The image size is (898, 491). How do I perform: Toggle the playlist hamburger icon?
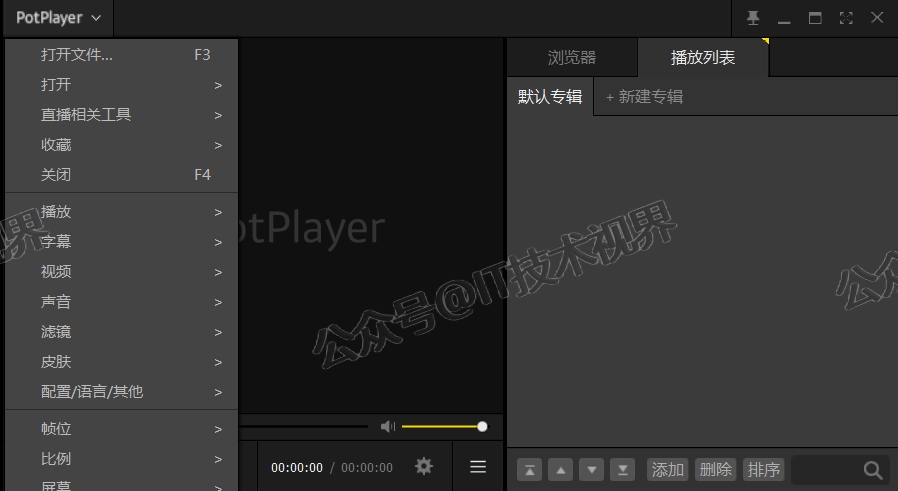point(478,467)
